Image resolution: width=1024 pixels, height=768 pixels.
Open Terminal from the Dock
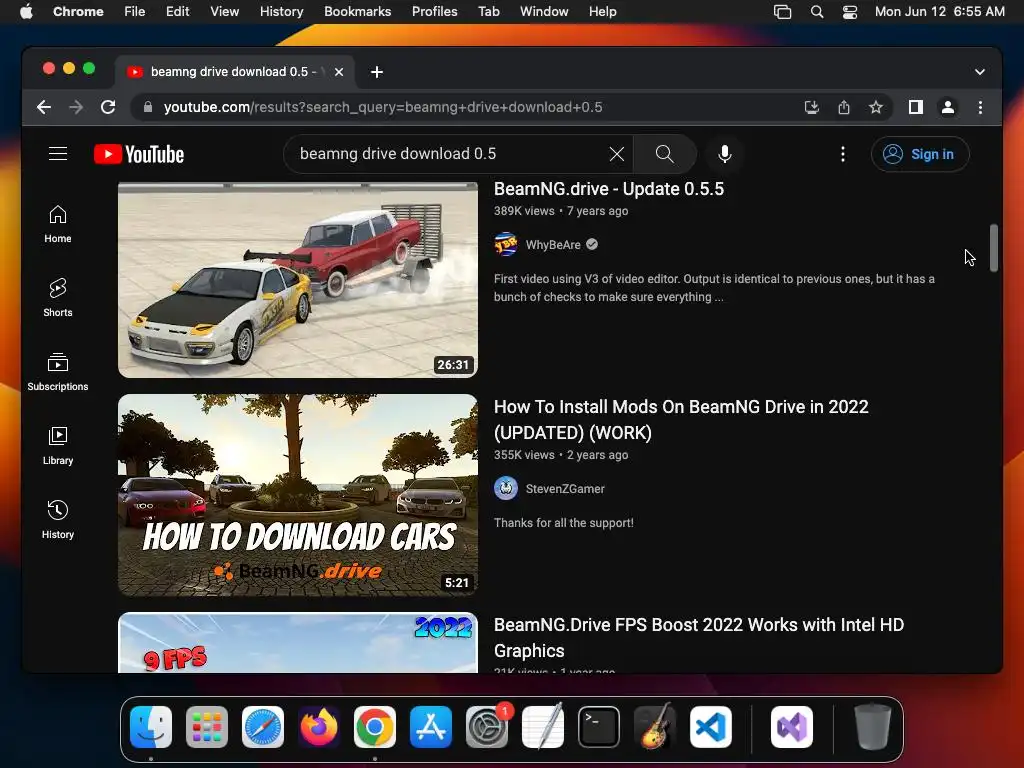tap(599, 727)
